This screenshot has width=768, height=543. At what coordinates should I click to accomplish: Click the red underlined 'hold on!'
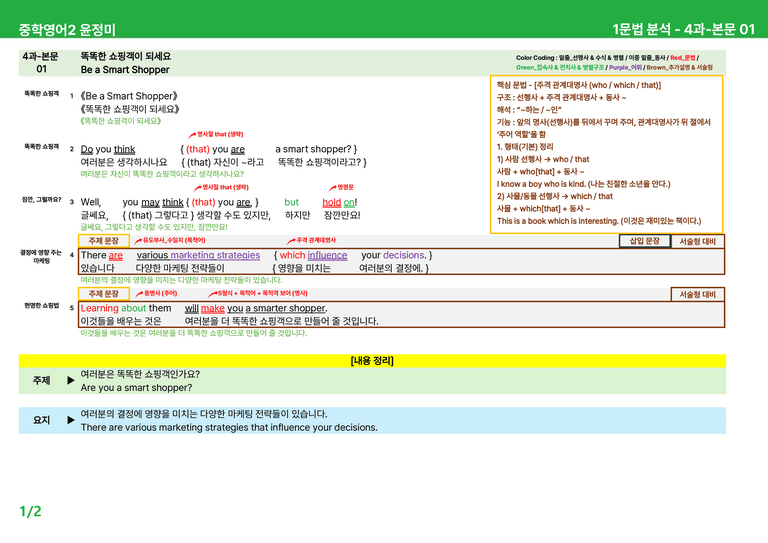point(339,202)
